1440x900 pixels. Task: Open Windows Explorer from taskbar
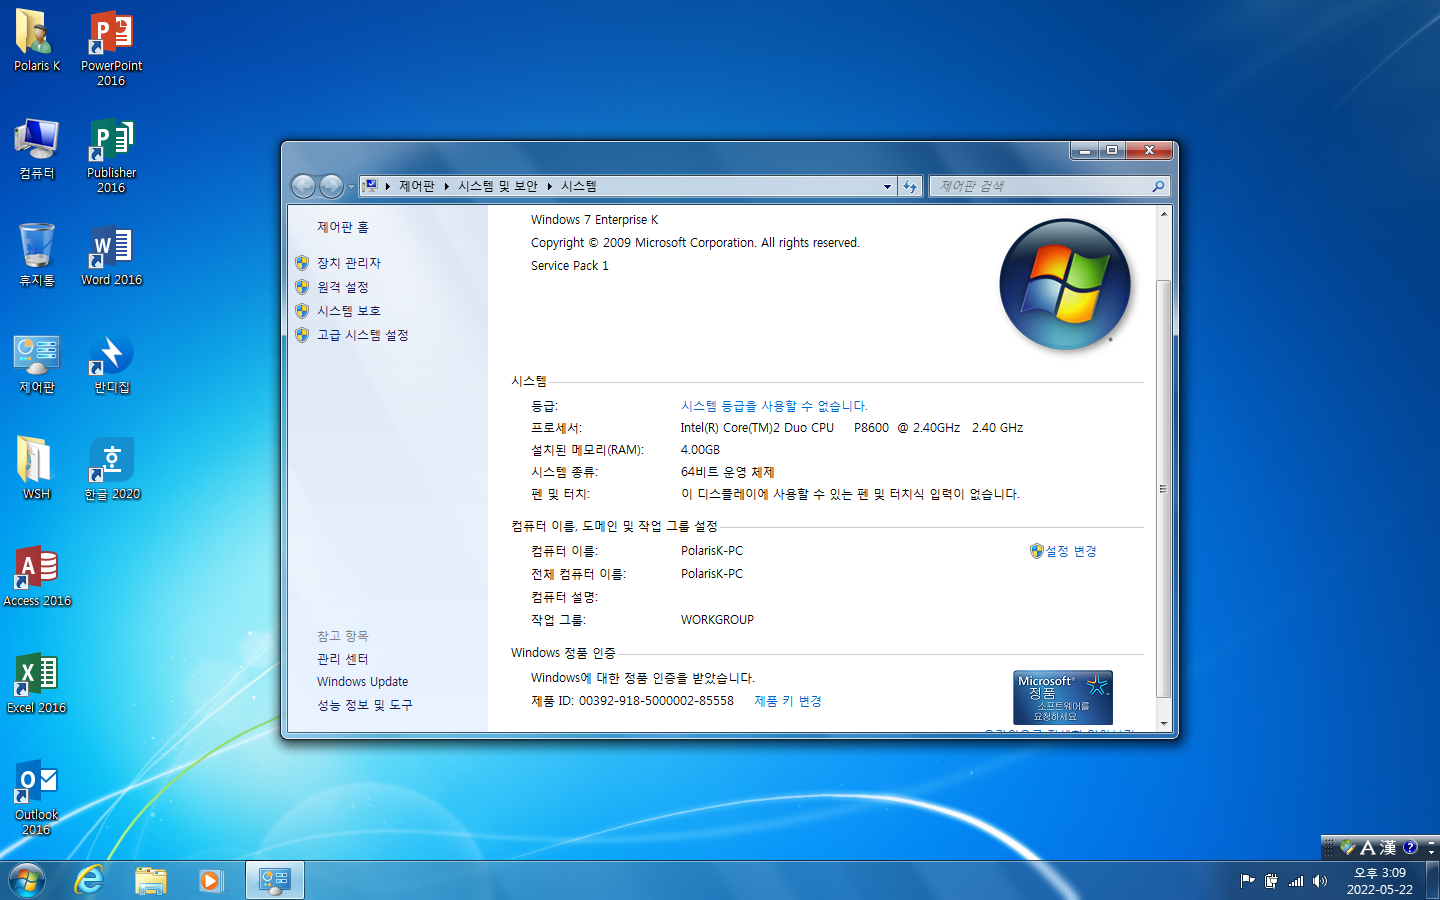point(151,880)
